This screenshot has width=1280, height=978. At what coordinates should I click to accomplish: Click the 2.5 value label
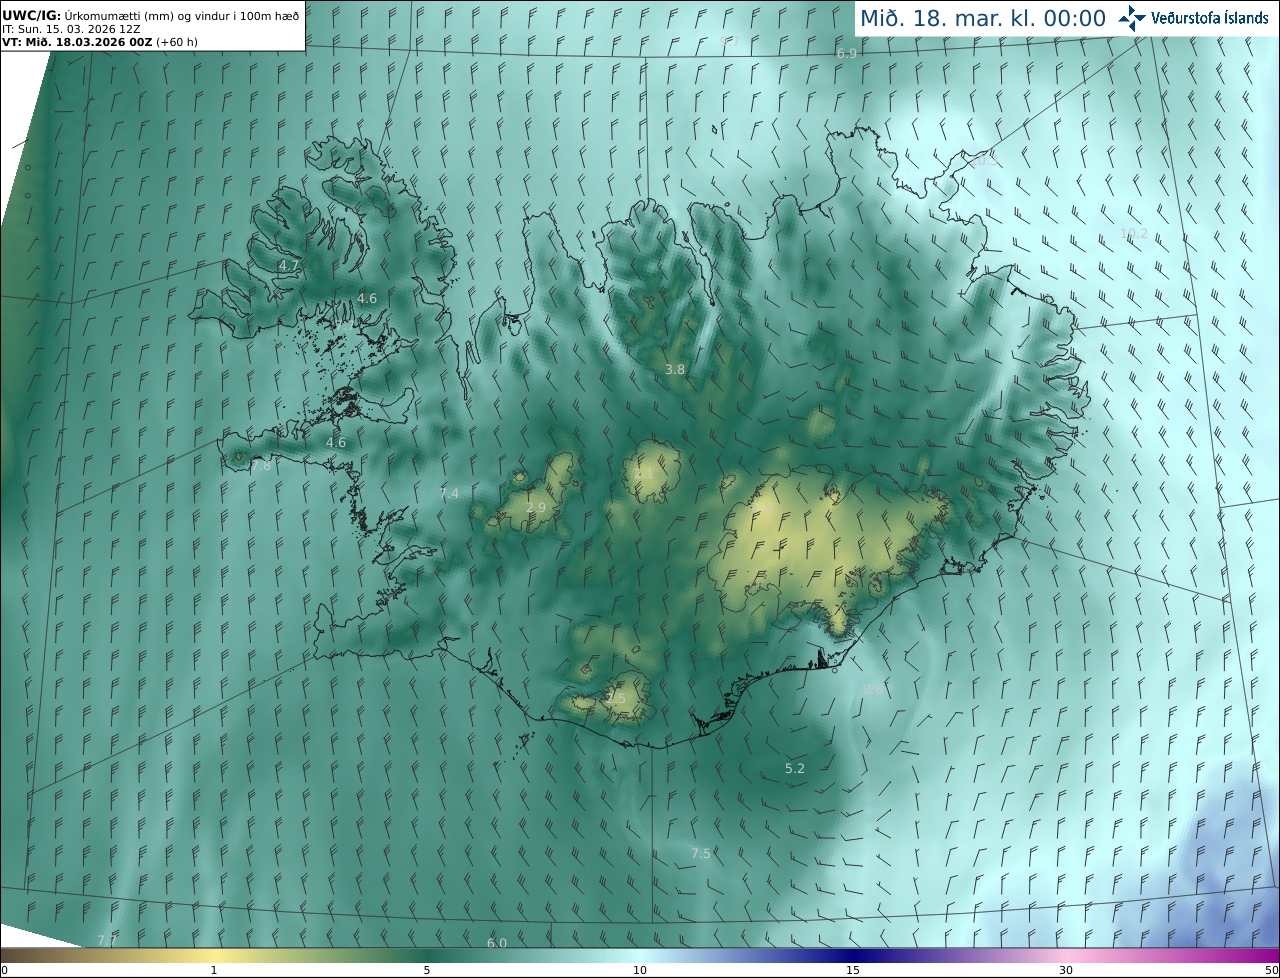pos(615,698)
